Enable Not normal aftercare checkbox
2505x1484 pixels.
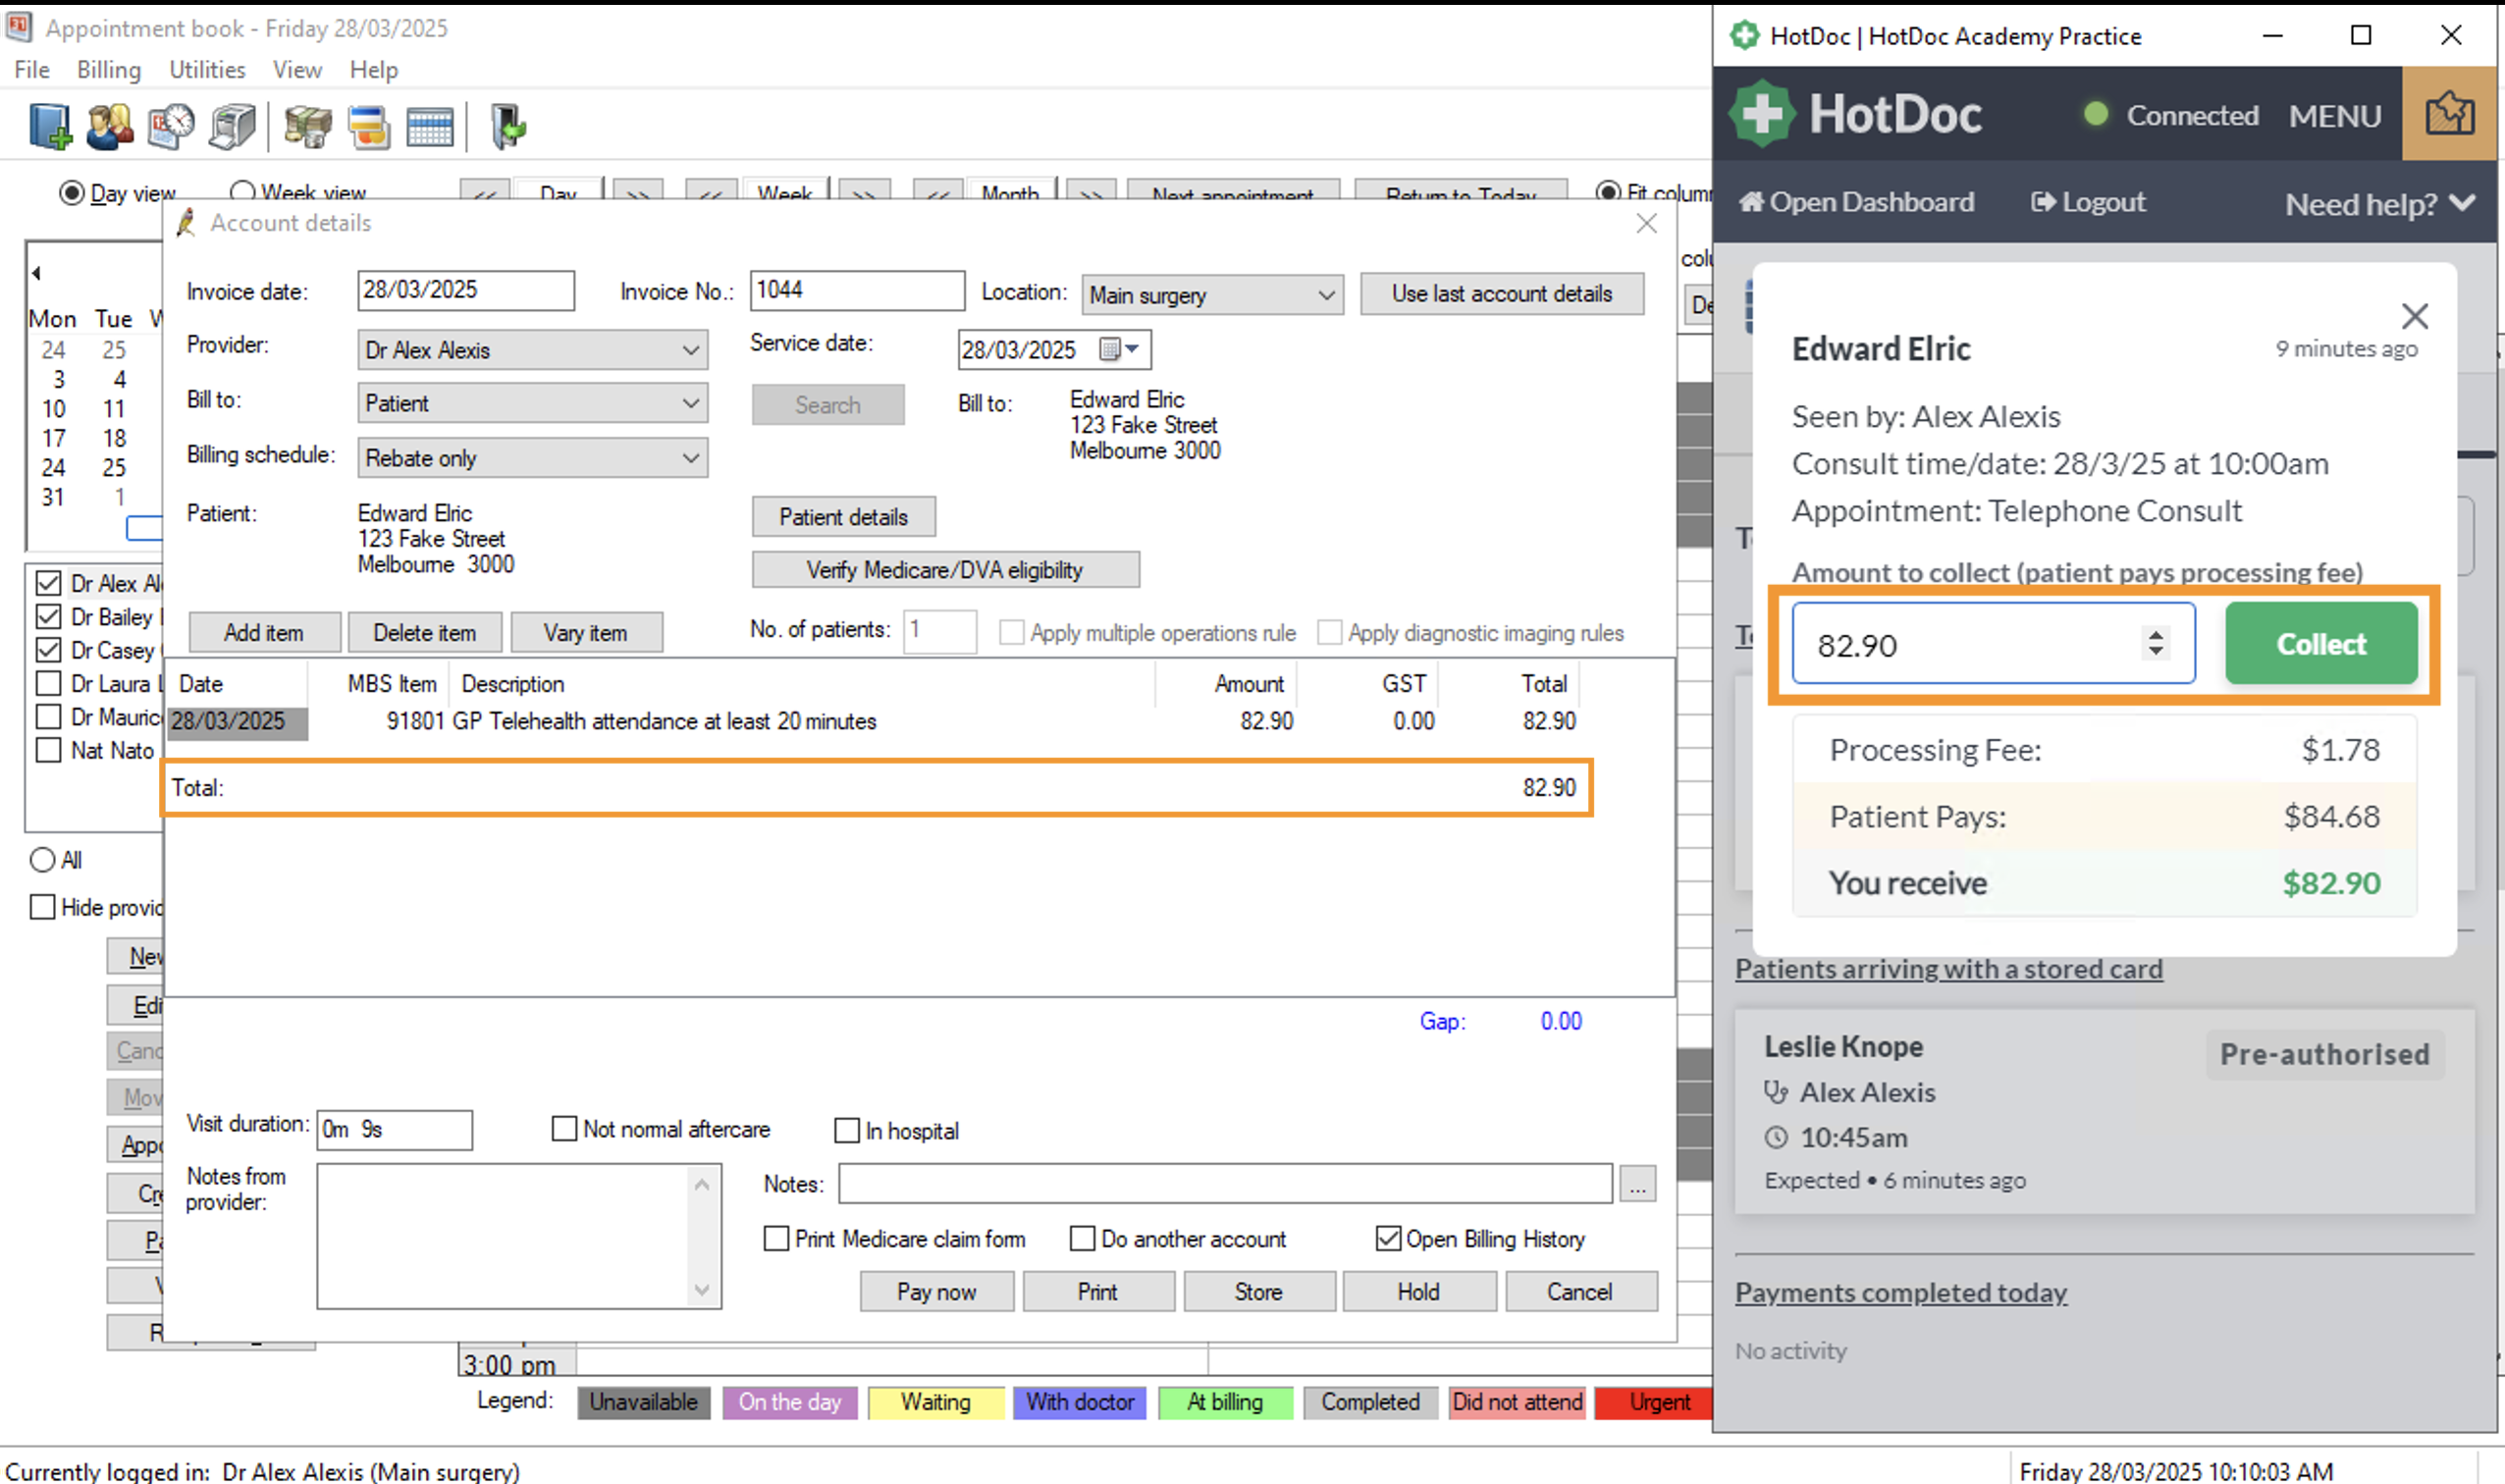[x=565, y=1129]
